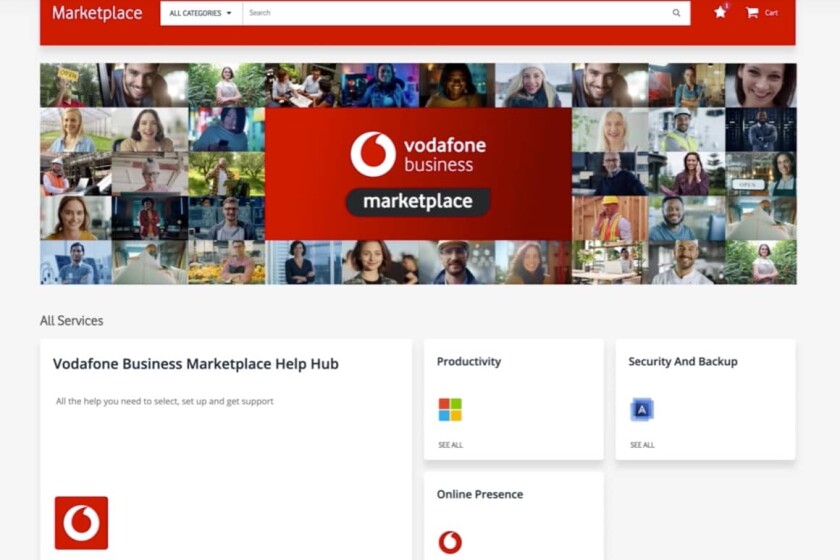Click the search magnifier icon
840x560 pixels.
click(x=677, y=13)
